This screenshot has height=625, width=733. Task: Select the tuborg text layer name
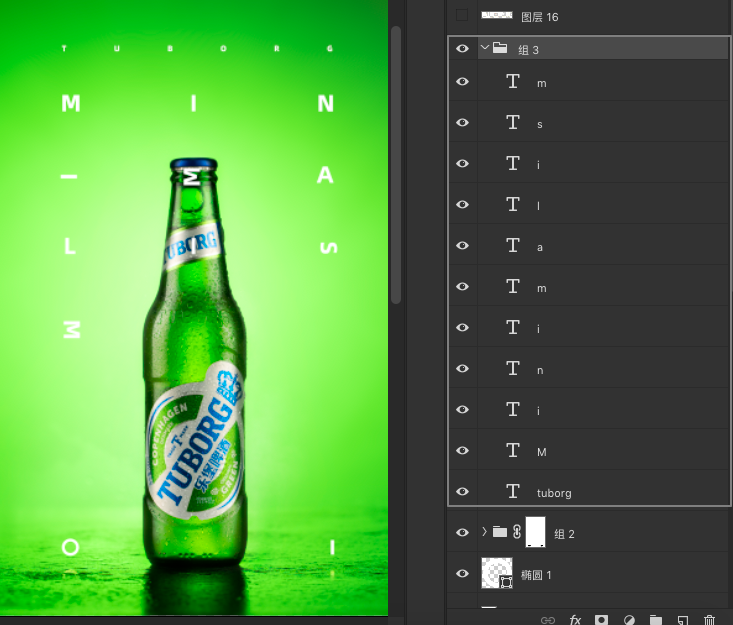coord(554,493)
